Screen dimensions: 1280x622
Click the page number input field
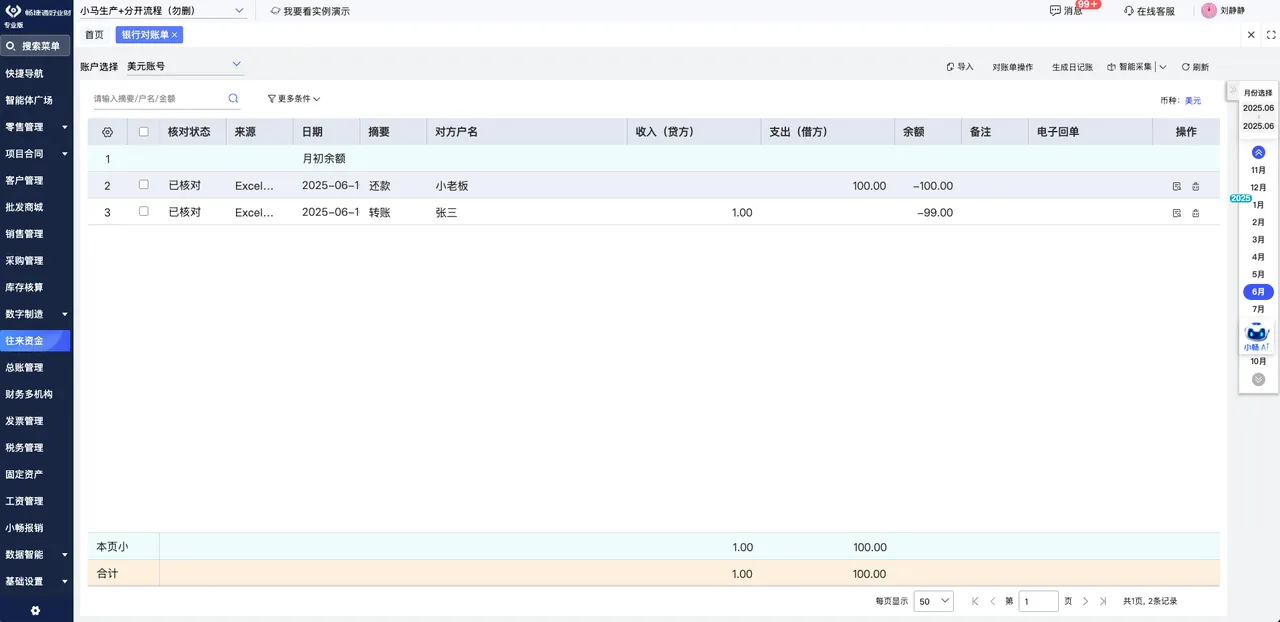1038,601
